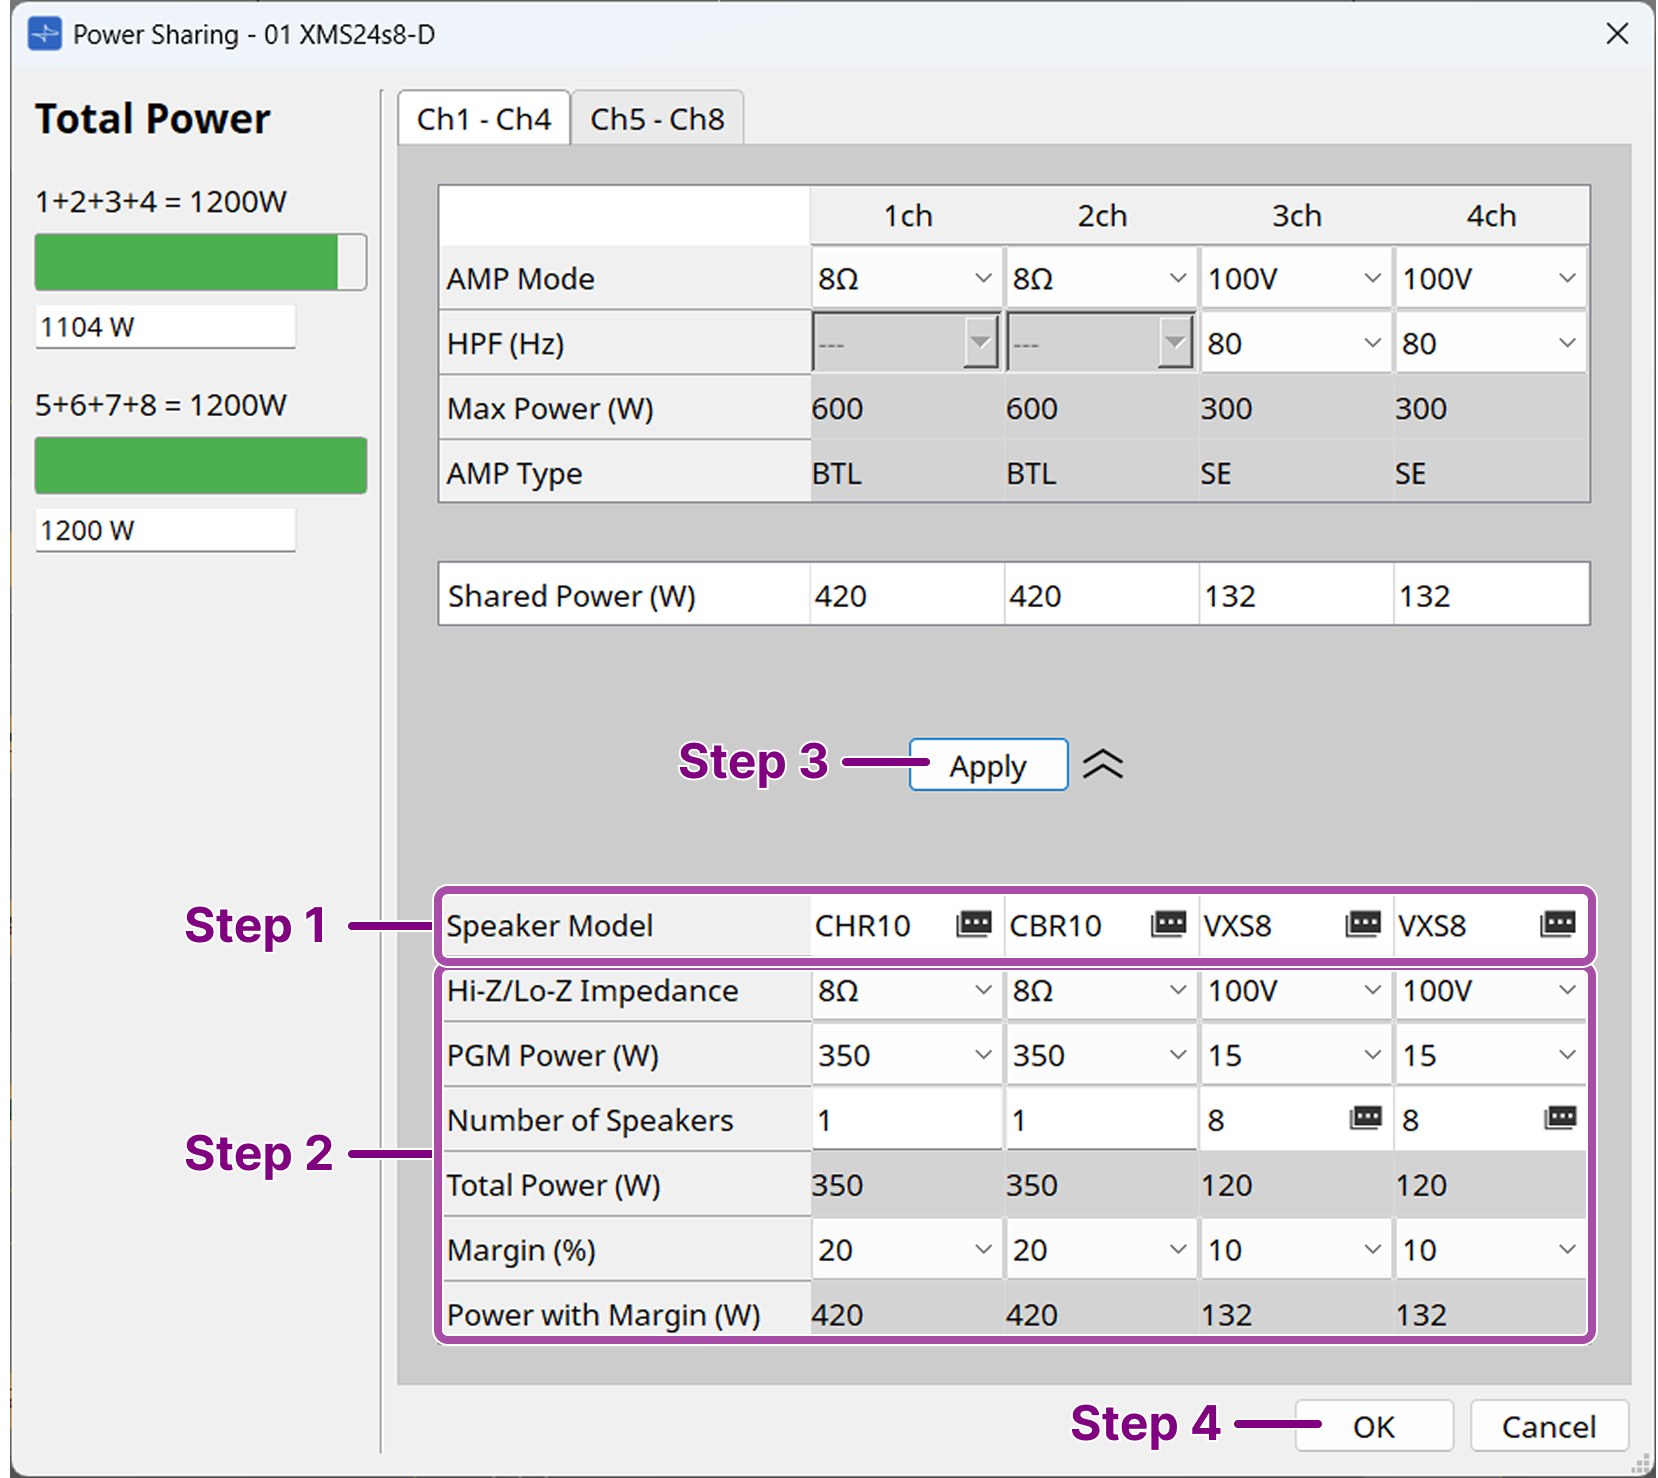Click 1ch Number of Speakers field
Image resolution: width=1658 pixels, height=1478 pixels.
click(x=906, y=1119)
